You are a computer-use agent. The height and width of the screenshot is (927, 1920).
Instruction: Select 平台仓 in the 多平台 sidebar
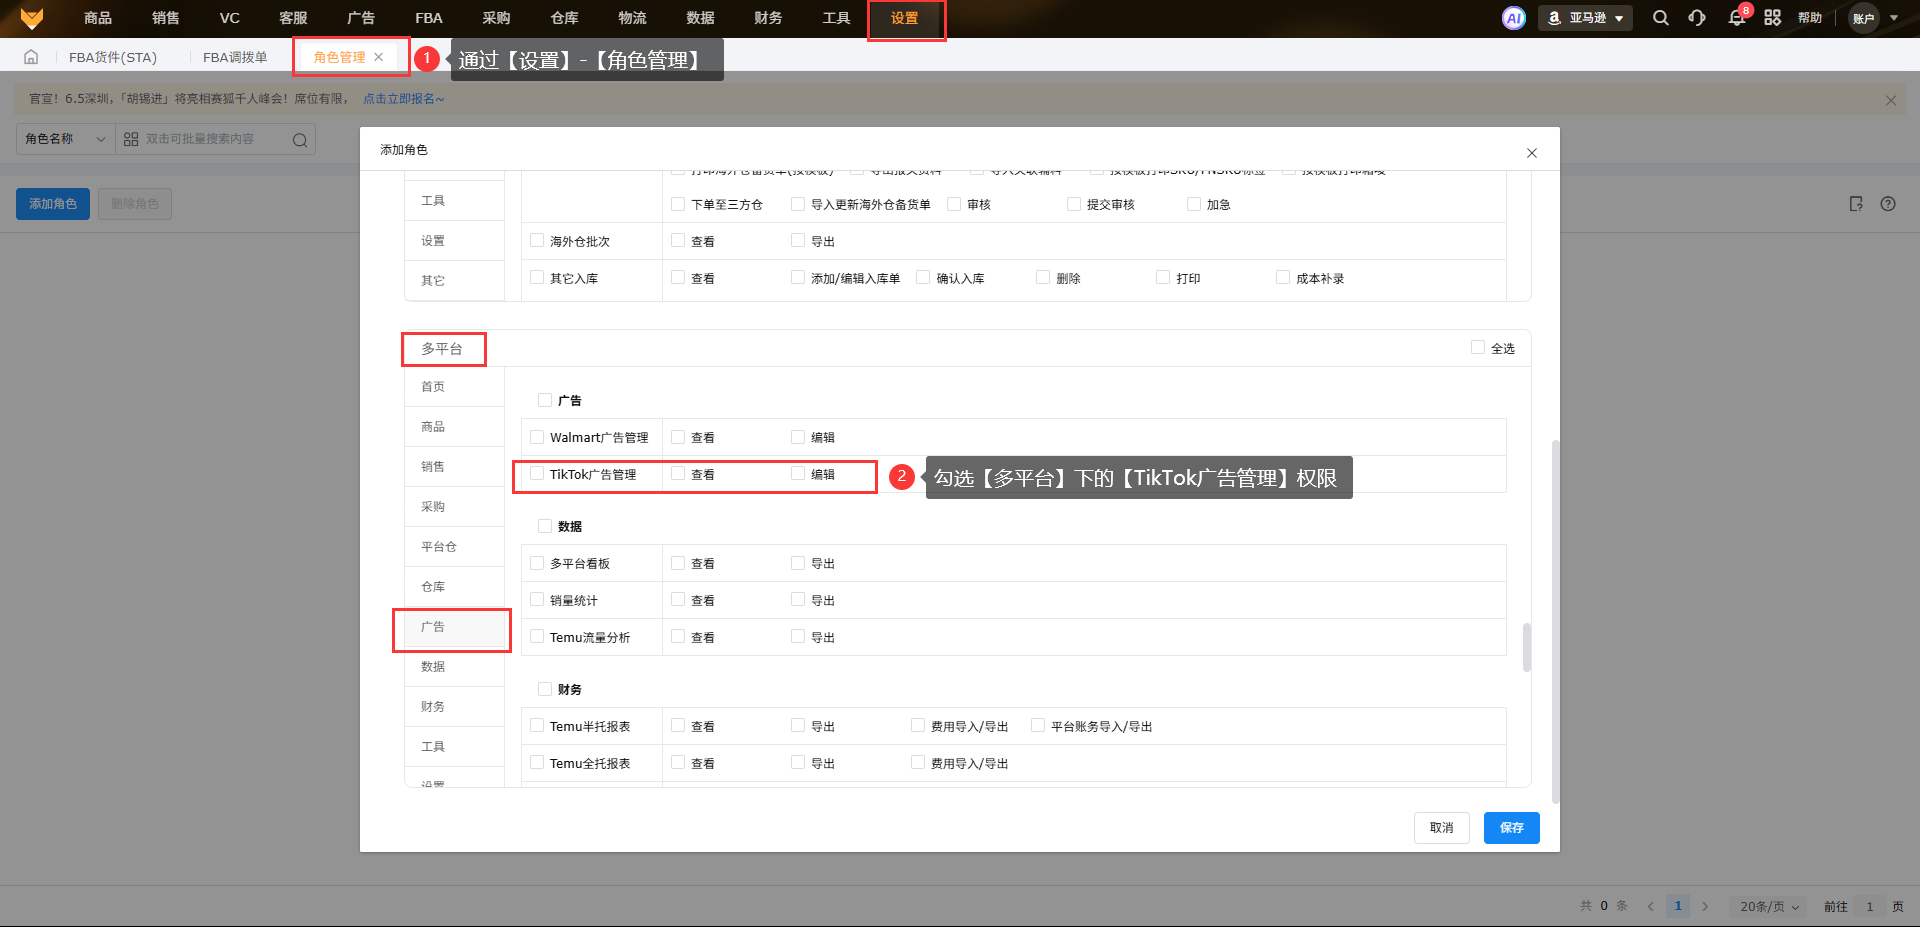point(454,547)
